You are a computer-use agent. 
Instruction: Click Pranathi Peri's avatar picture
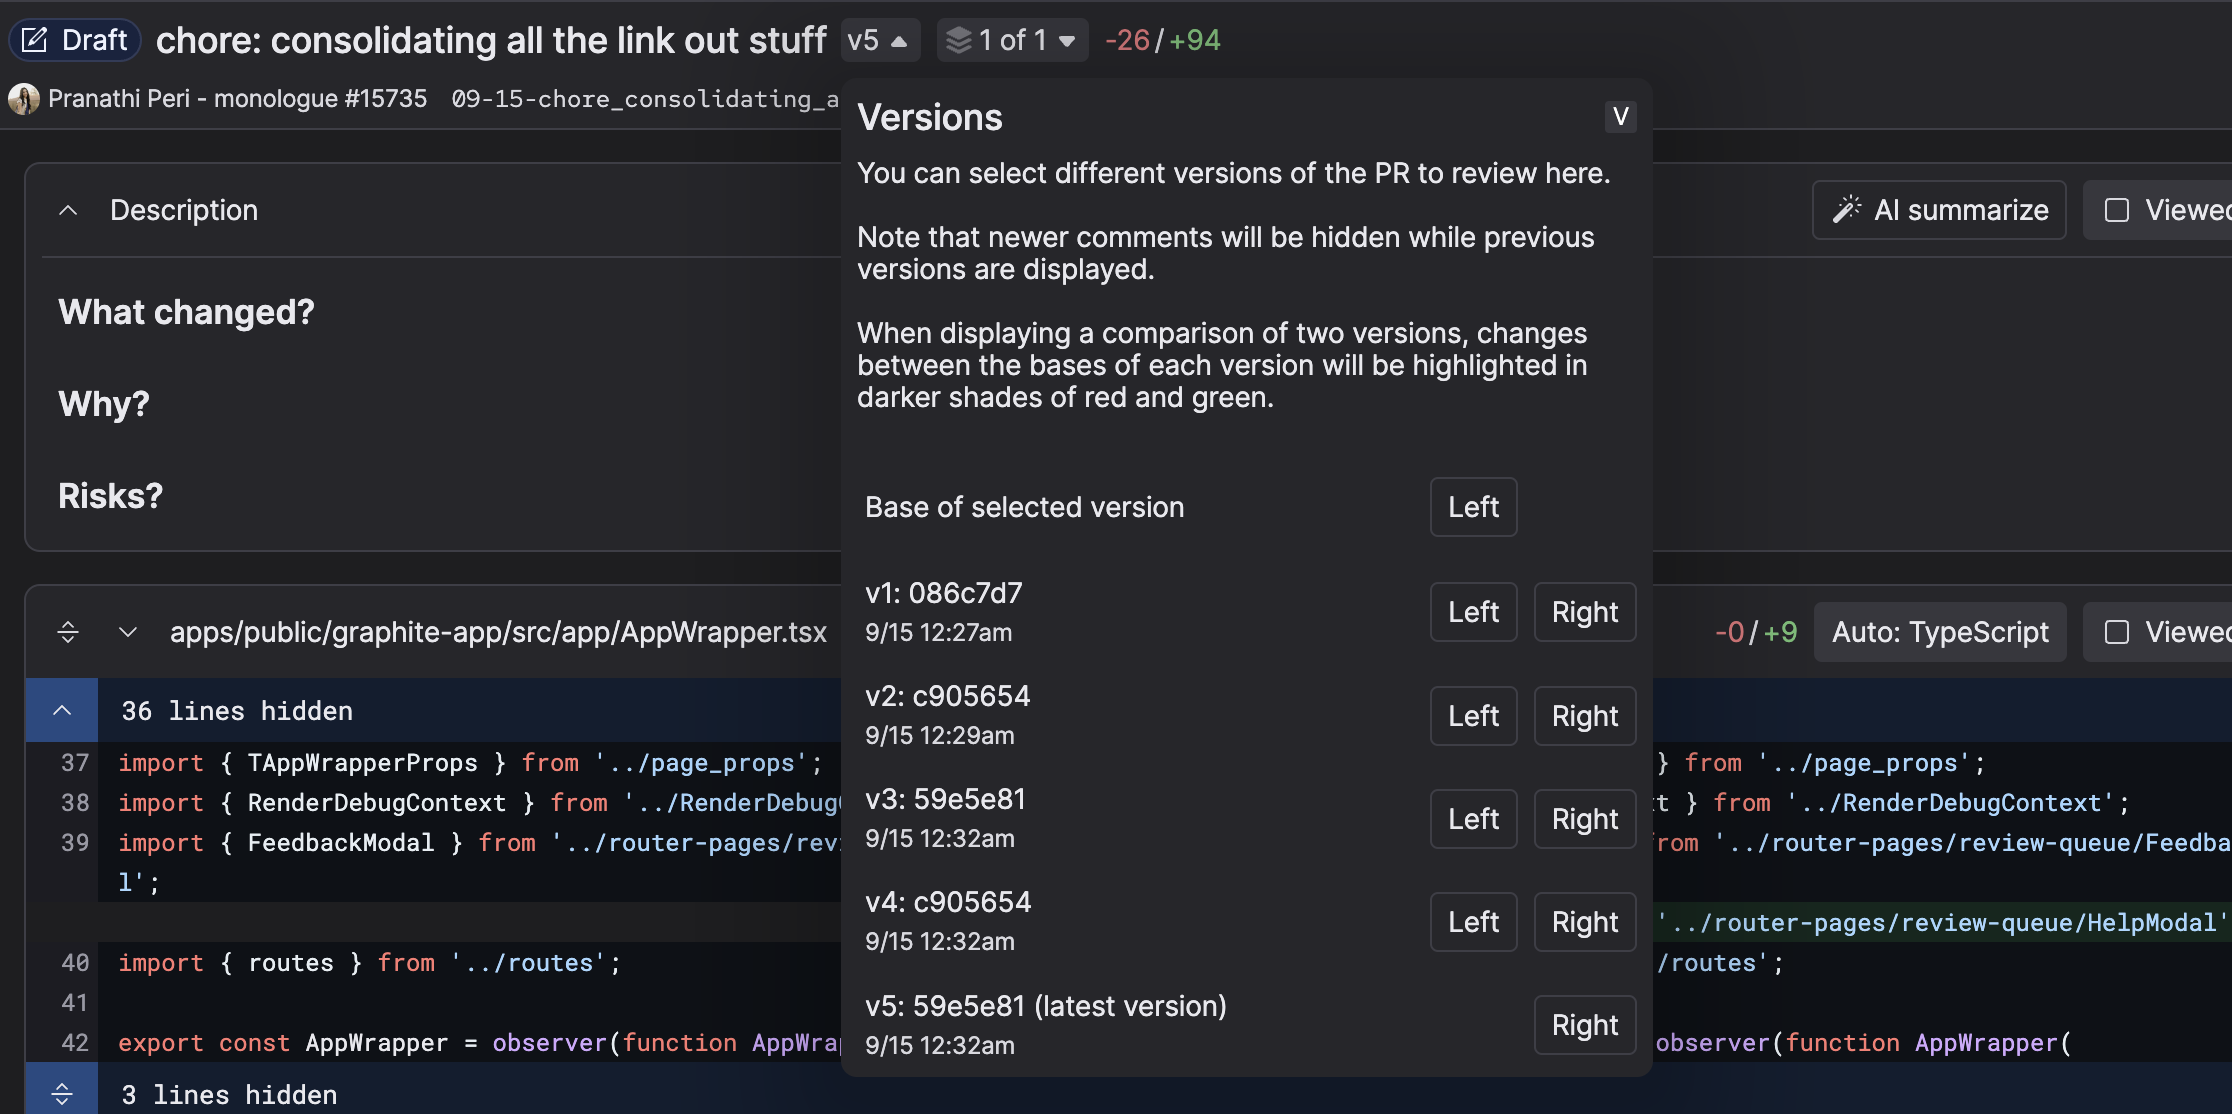coord(24,99)
